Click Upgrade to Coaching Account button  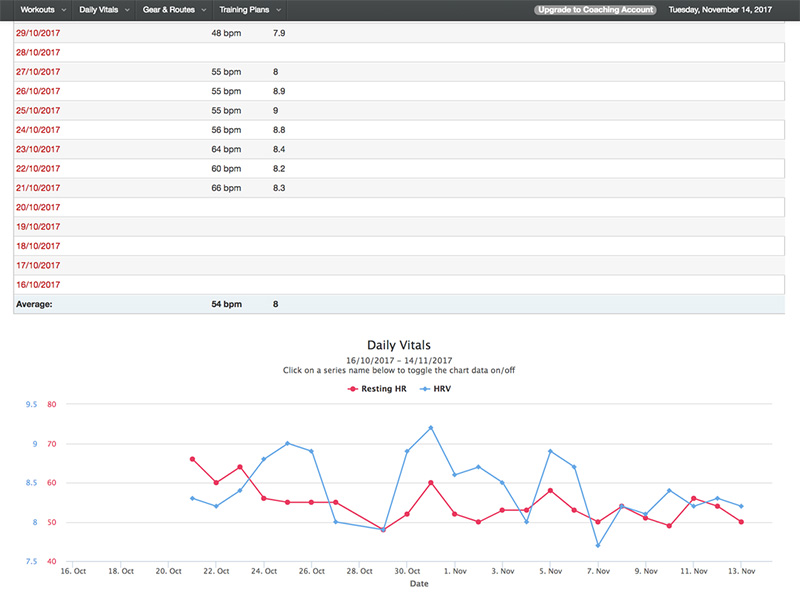(595, 10)
